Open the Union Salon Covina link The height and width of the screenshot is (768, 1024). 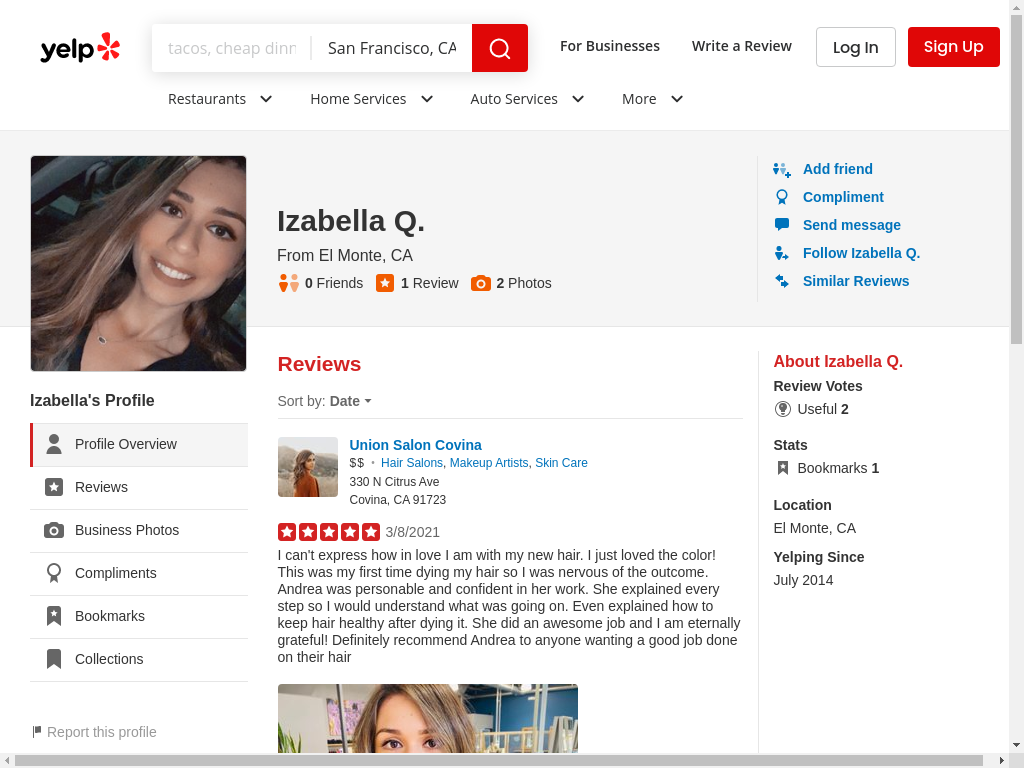click(415, 445)
